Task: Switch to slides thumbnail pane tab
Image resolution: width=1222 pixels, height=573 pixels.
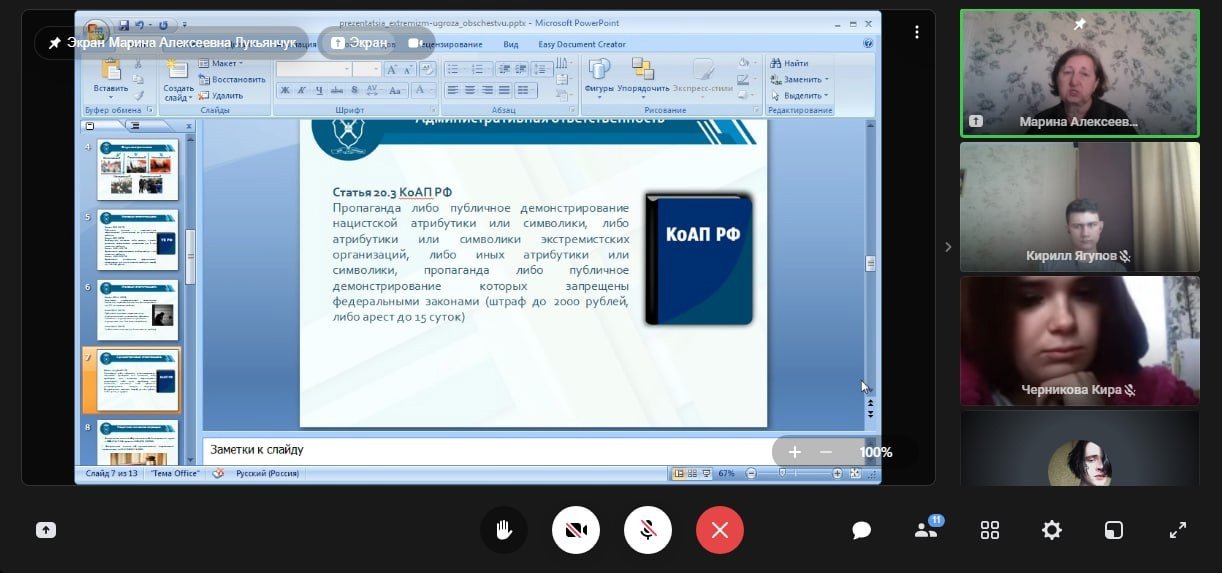Action: (90, 126)
